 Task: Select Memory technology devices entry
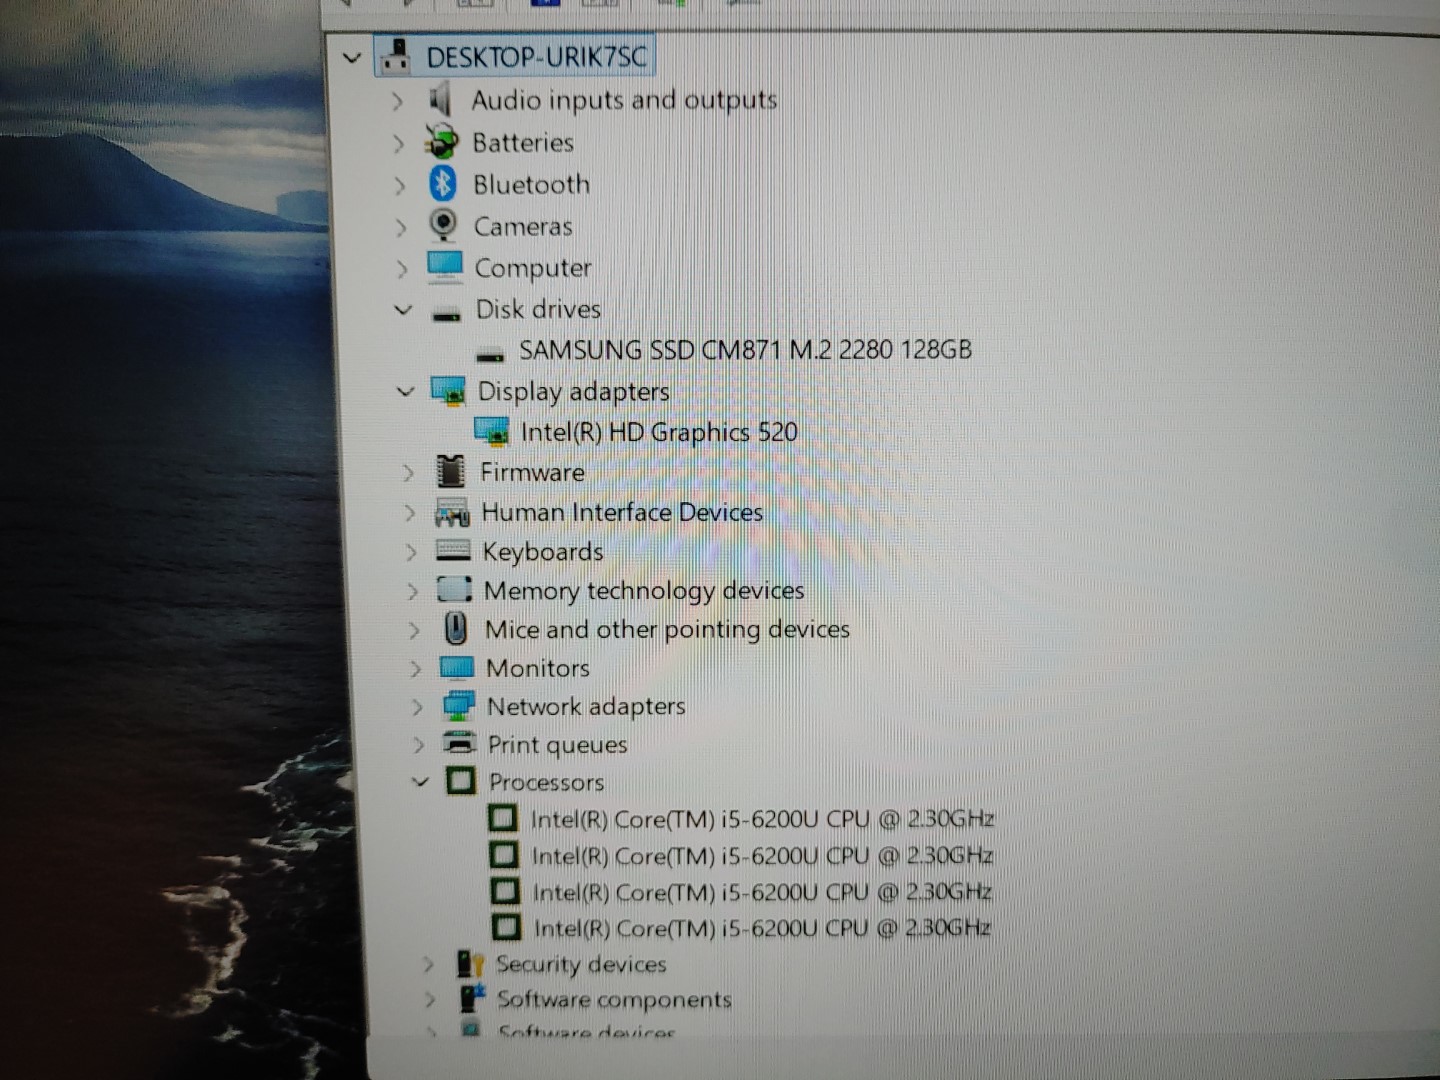[x=643, y=591]
